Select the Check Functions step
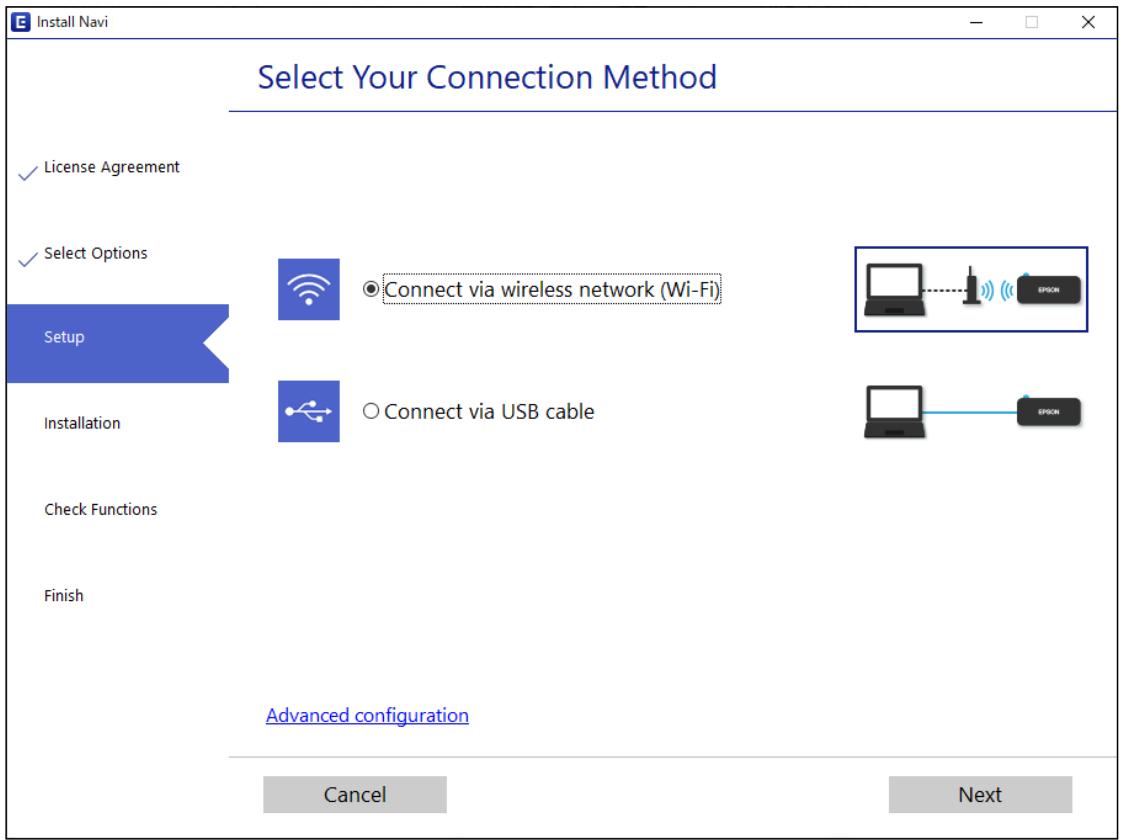This screenshot has width=1123, height=840. tap(101, 509)
